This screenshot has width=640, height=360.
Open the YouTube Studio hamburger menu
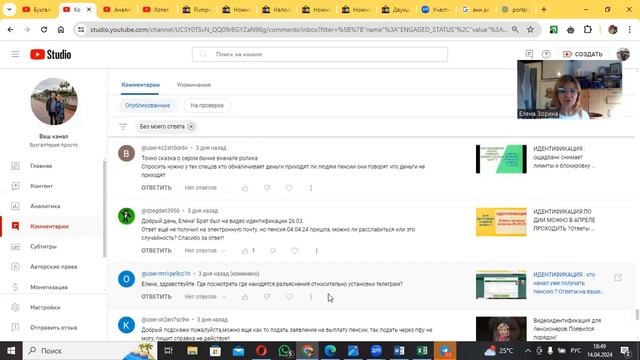[16, 54]
